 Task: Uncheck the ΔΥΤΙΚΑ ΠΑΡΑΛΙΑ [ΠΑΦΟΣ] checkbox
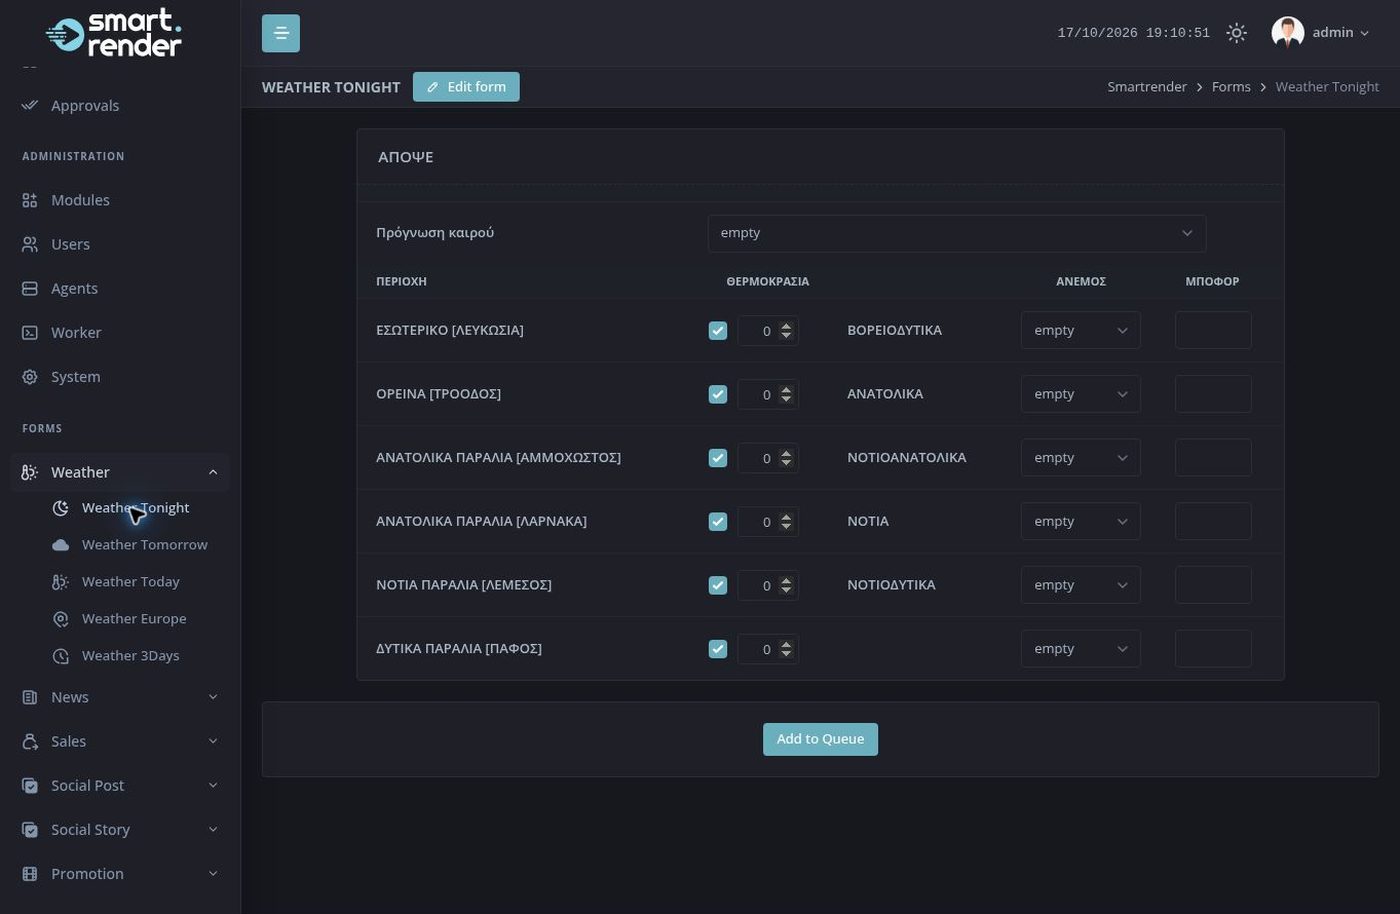(718, 649)
